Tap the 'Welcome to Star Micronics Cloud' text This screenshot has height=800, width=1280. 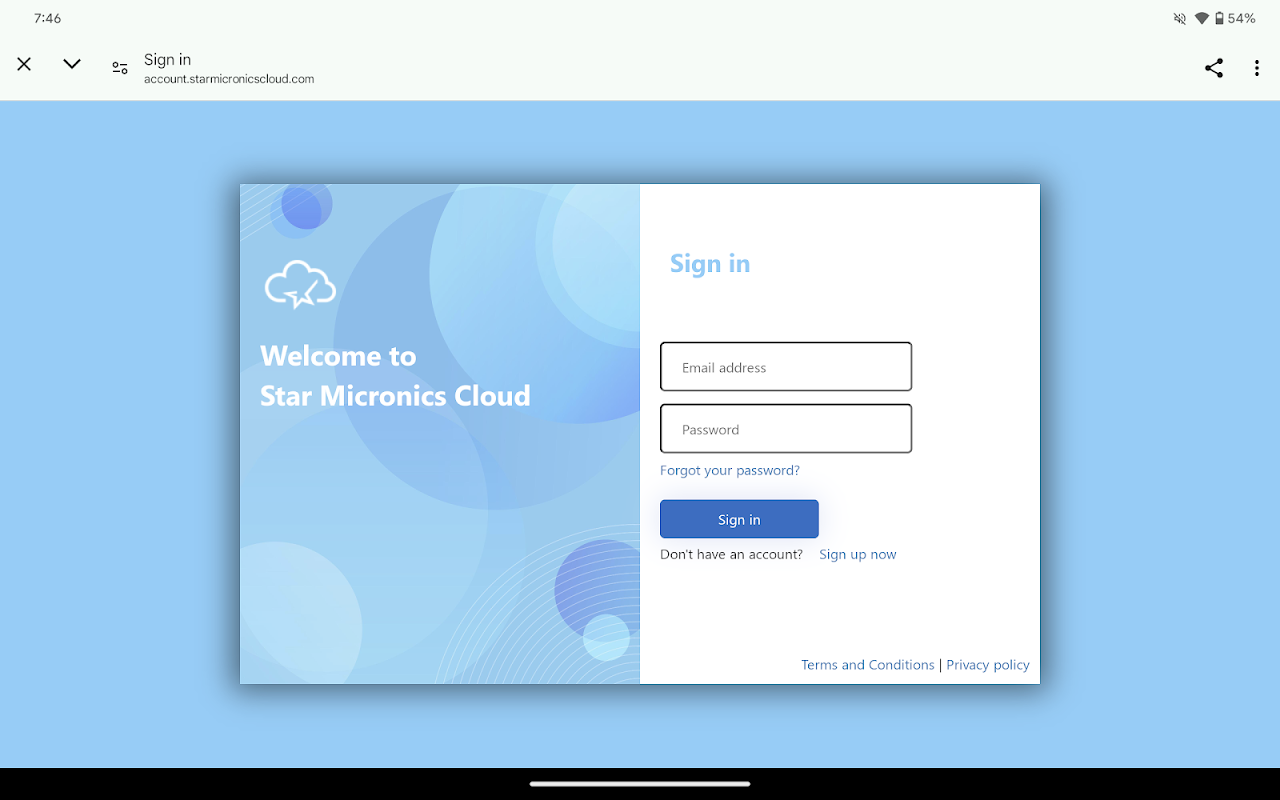click(395, 376)
